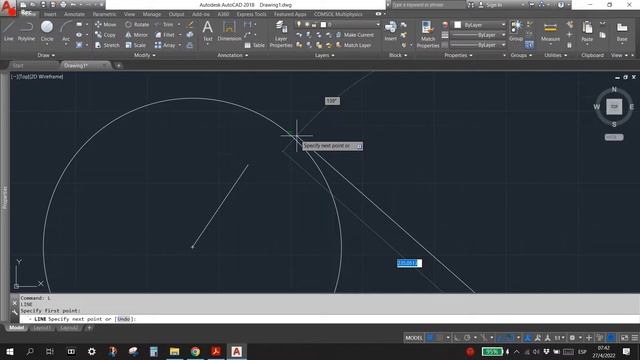Expand the Utilities panel

coord(555,55)
